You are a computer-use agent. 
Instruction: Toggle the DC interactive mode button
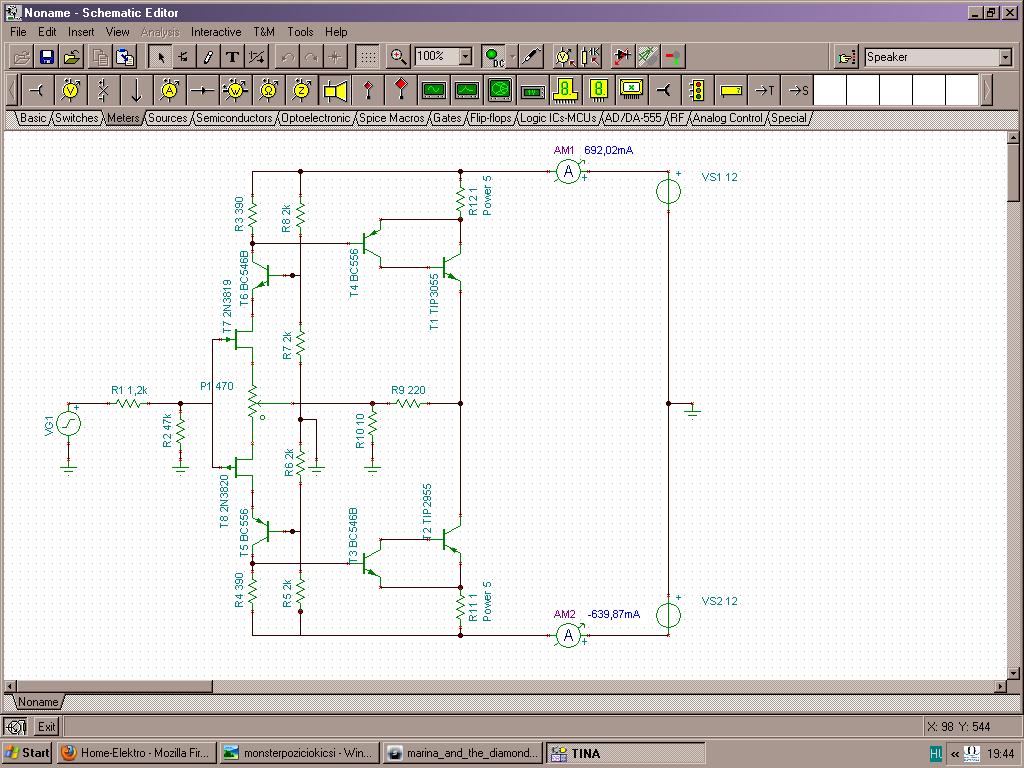494,57
